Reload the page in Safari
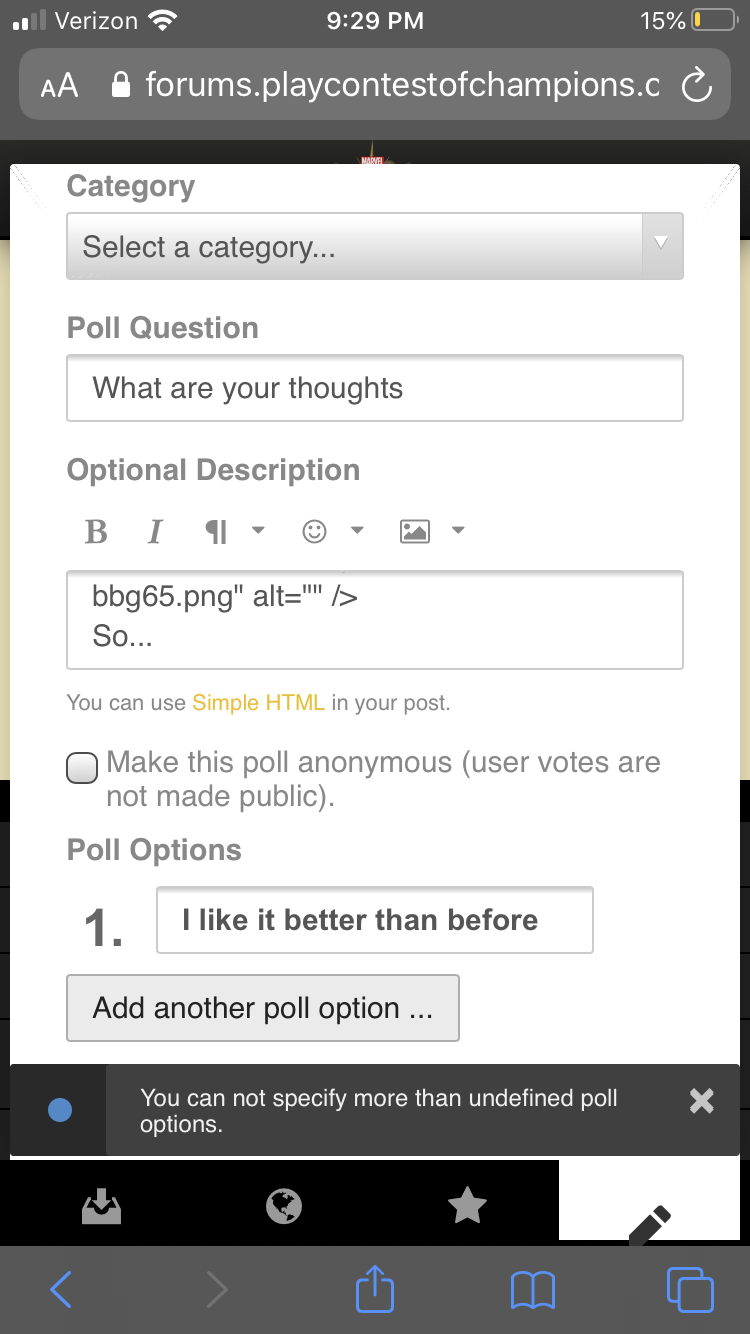Image resolution: width=750 pixels, height=1334 pixels. (x=696, y=86)
